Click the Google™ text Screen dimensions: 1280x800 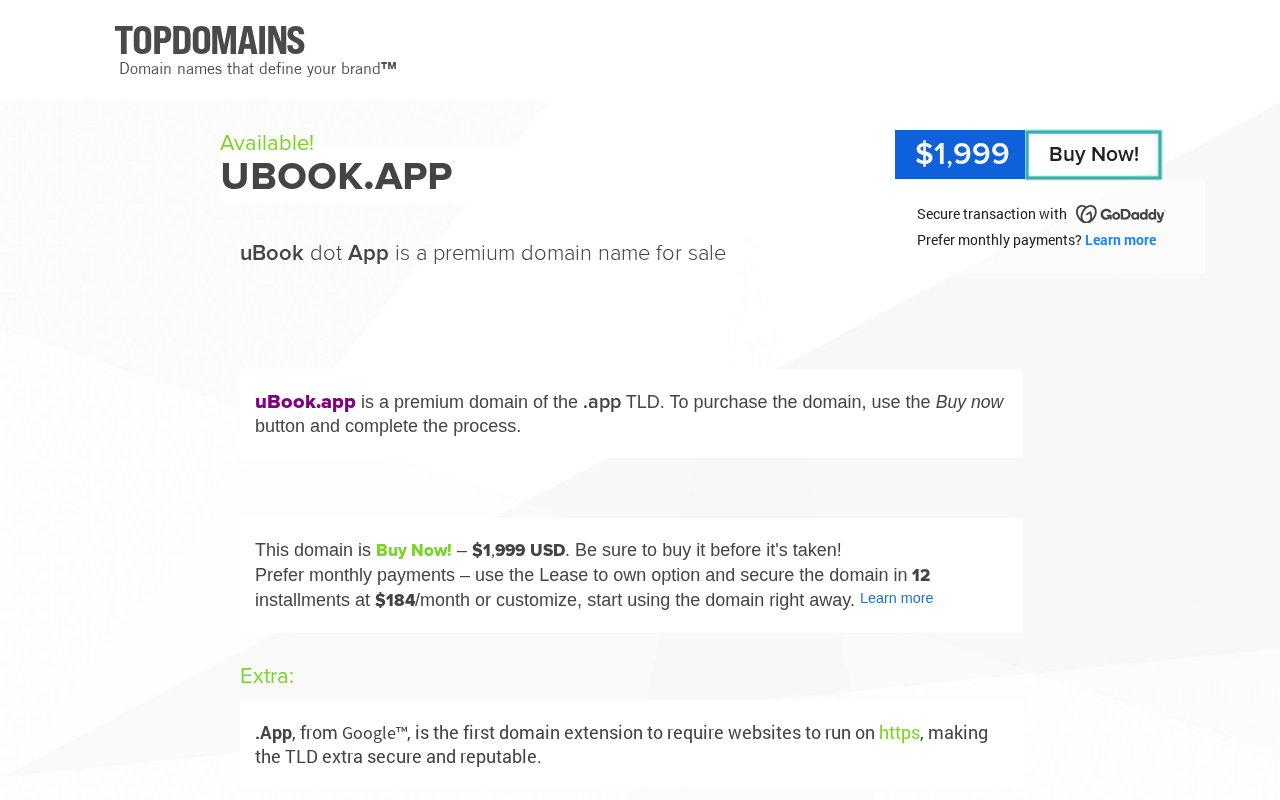point(374,733)
